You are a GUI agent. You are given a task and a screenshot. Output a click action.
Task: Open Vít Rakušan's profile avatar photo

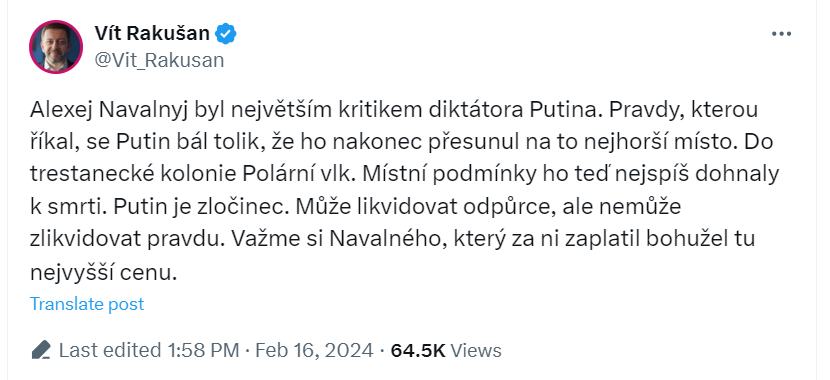coord(56,47)
